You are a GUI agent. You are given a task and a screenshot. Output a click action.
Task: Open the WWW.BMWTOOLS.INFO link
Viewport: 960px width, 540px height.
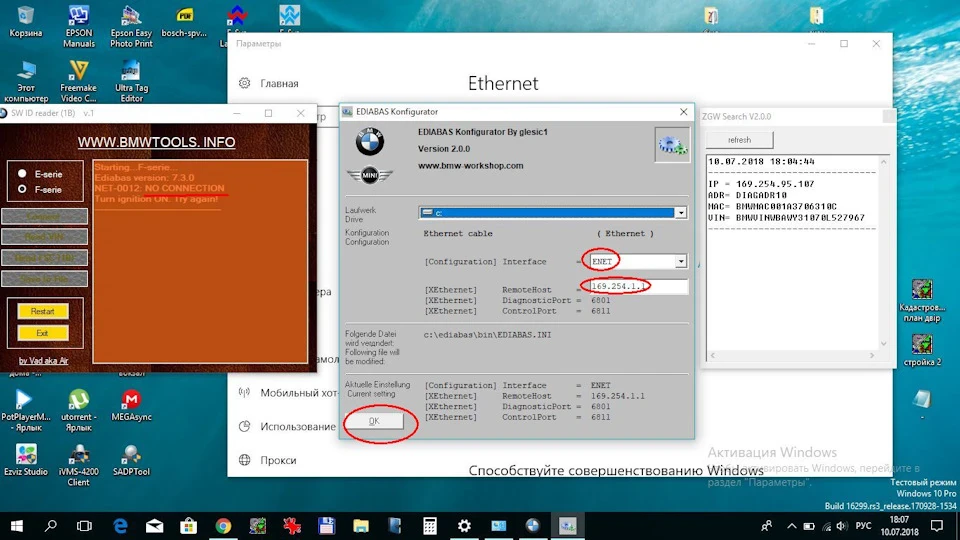click(x=156, y=142)
